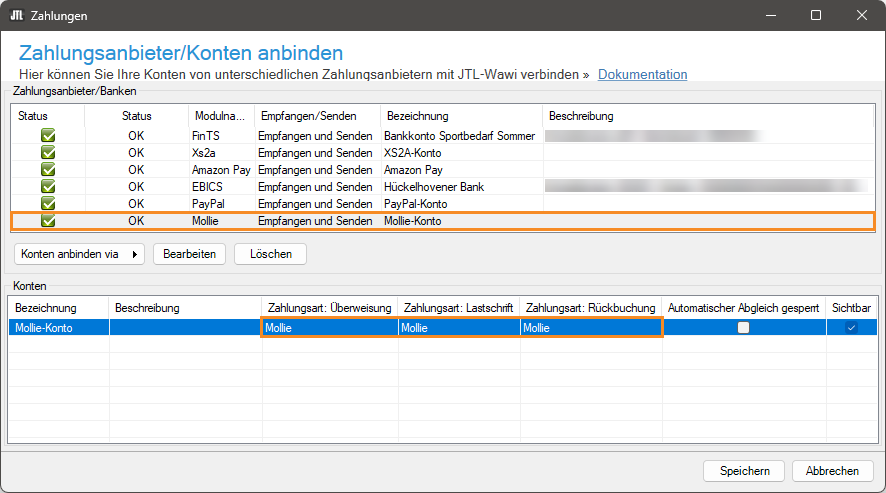The height and width of the screenshot is (493, 886).
Task: Sort by the Bezeichnung column header in Konten
Action: point(46,308)
